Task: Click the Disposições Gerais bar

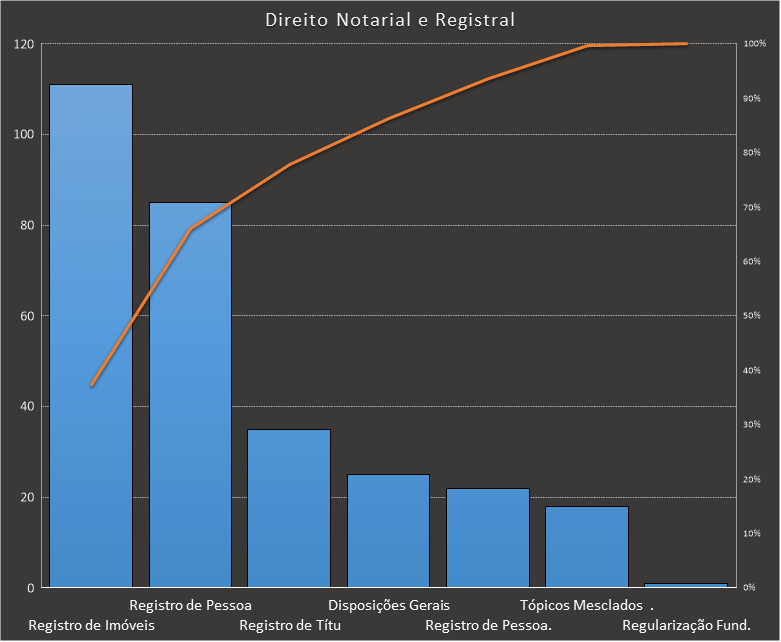Action: tap(388, 532)
